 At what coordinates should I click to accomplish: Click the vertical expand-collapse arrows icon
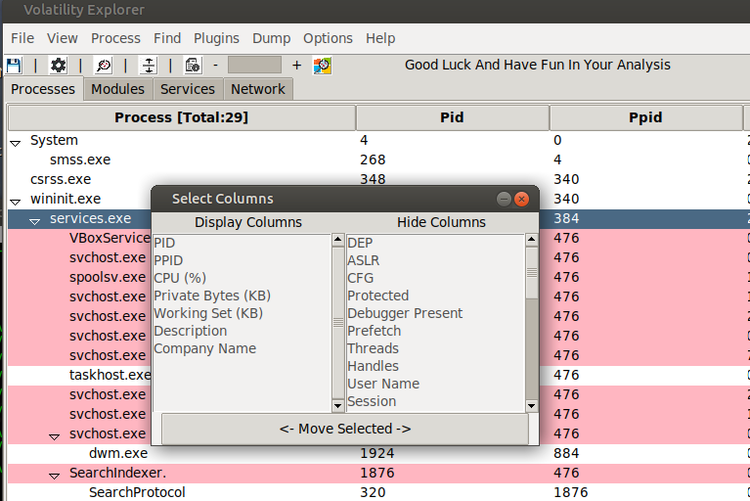click(149, 65)
